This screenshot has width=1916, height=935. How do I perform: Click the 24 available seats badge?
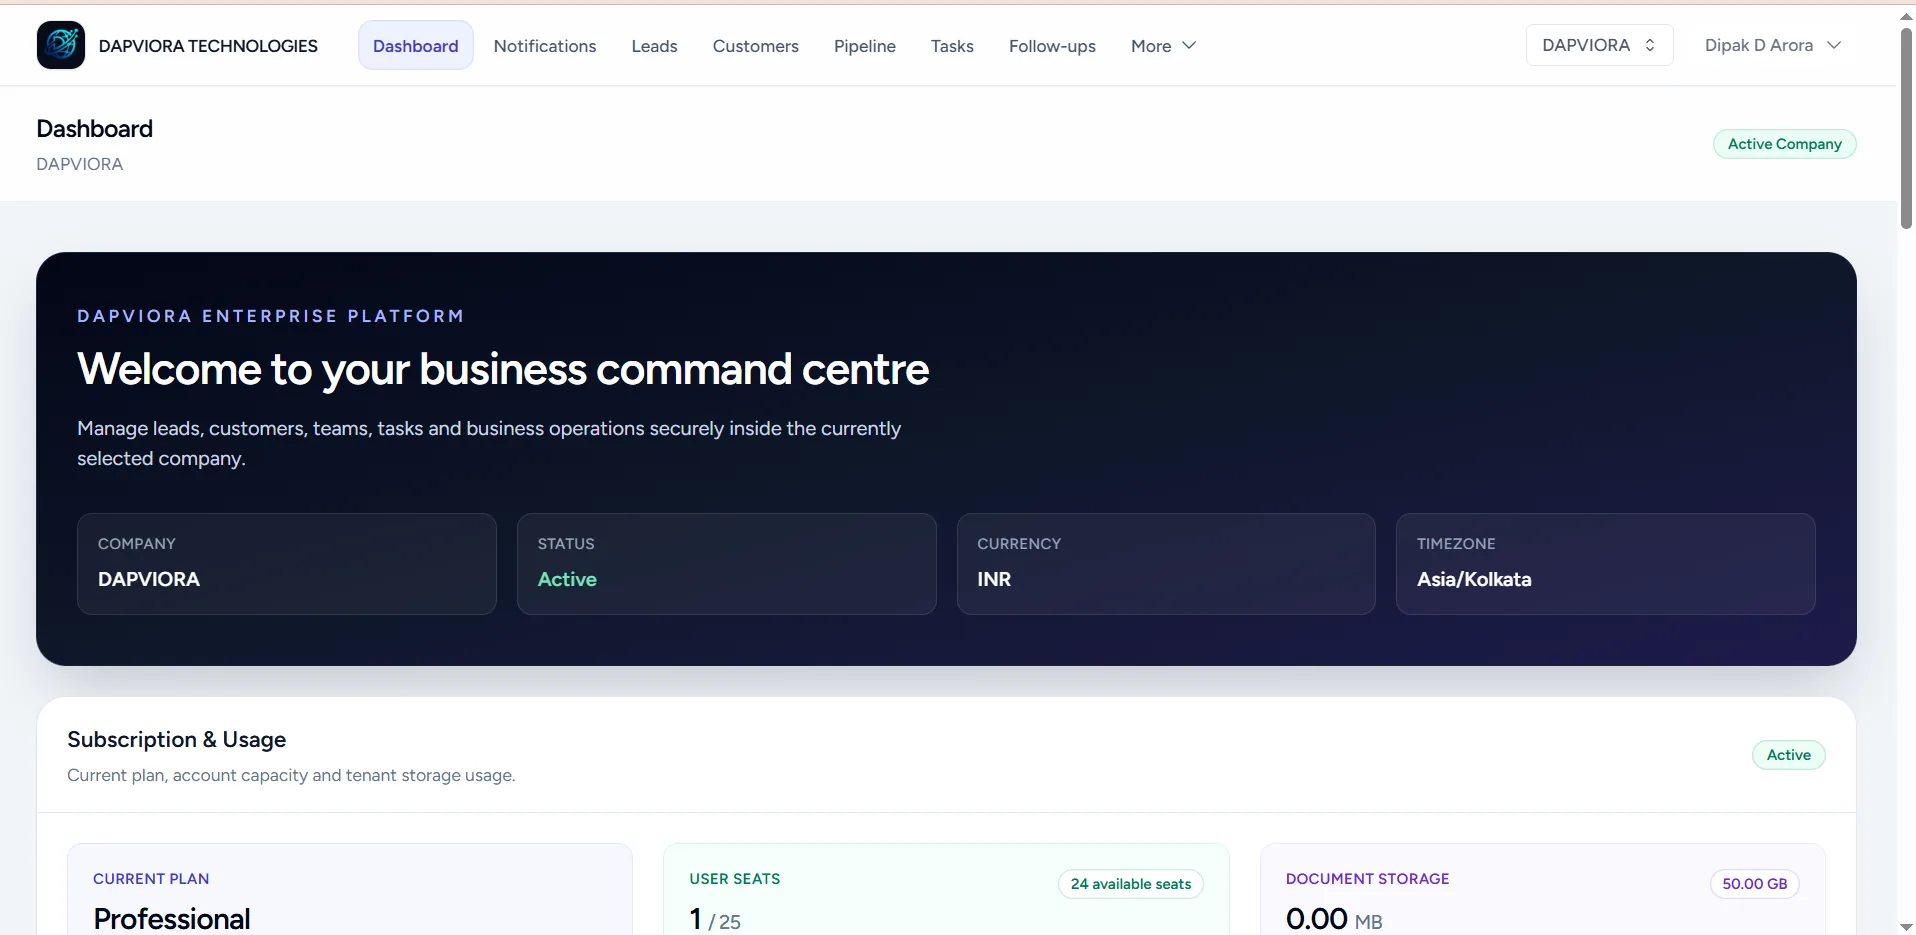tap(1130, 884)
